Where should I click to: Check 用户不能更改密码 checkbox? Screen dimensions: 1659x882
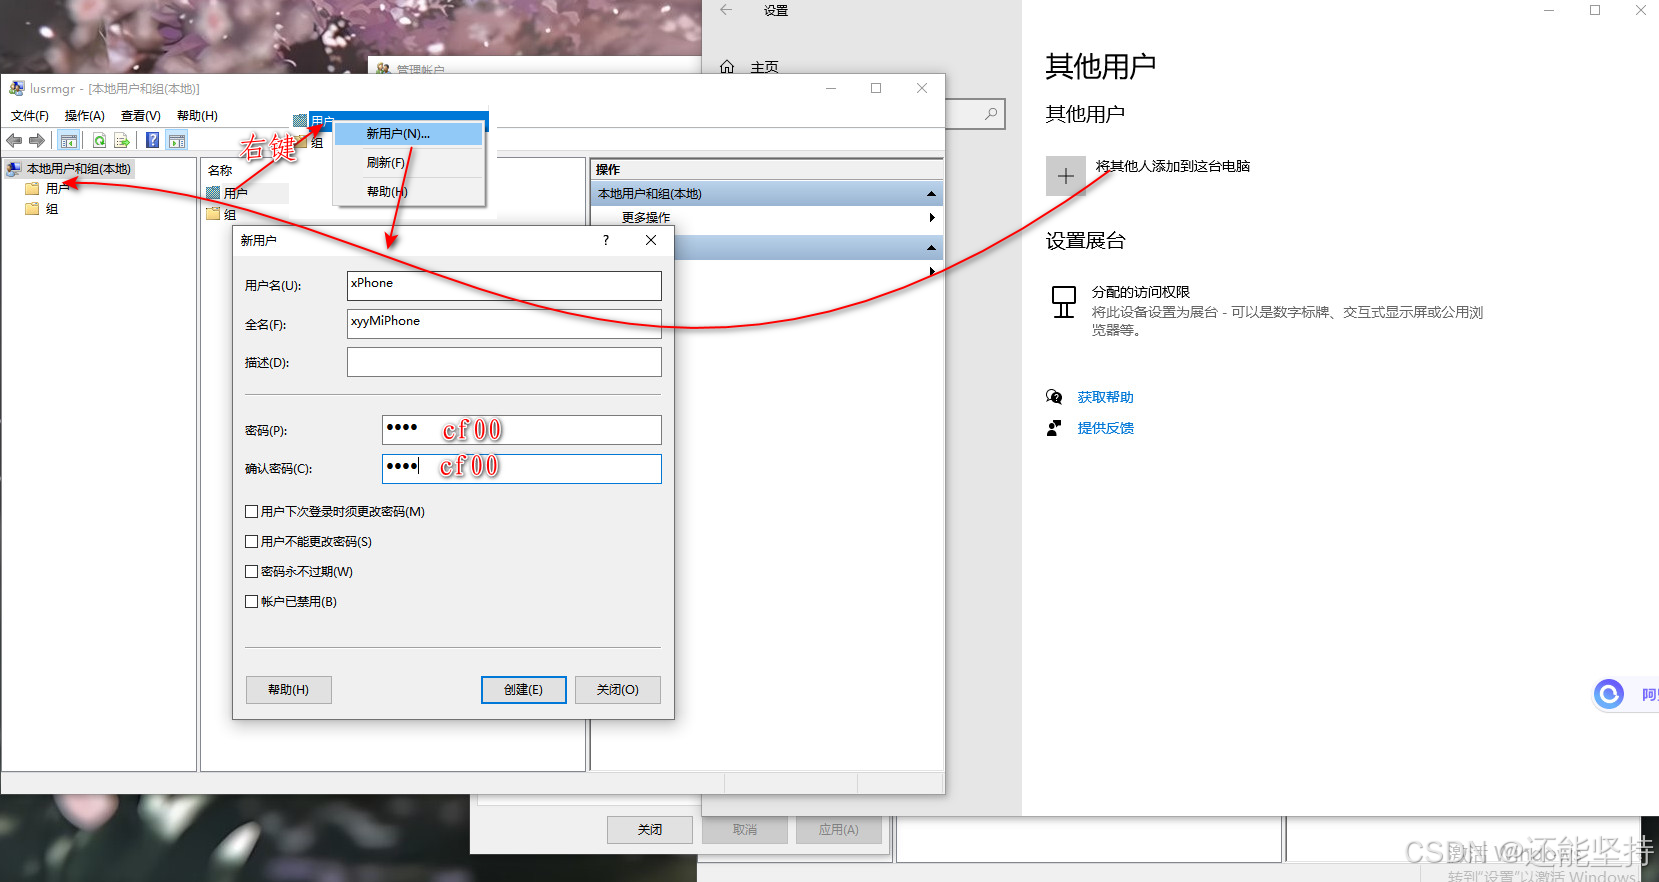click(x=252, y=541)
